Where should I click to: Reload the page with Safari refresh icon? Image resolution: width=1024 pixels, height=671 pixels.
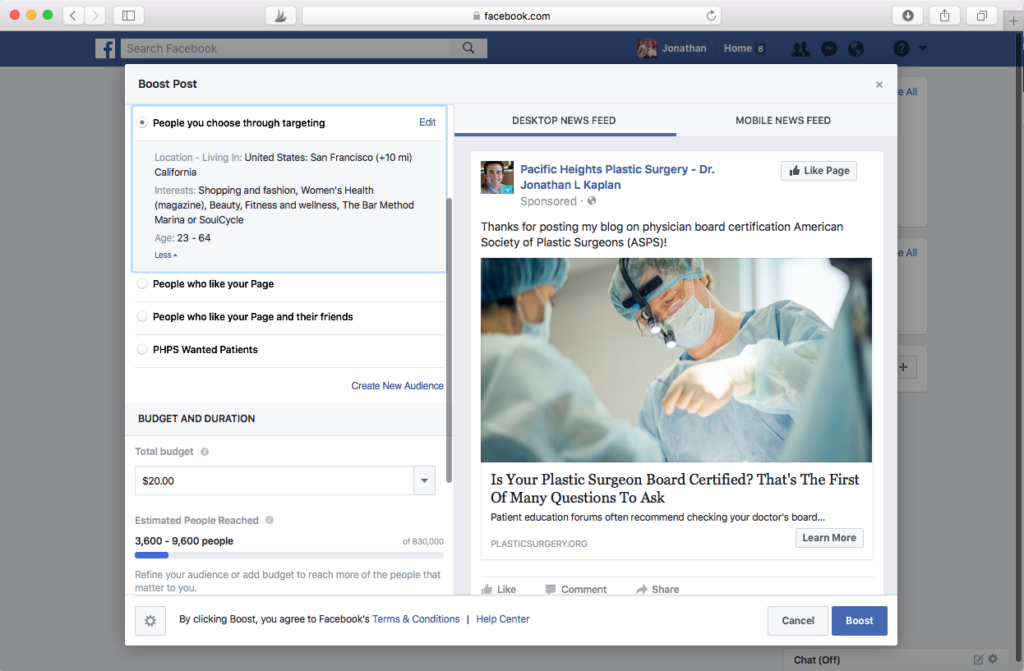[x=711, y=16]
